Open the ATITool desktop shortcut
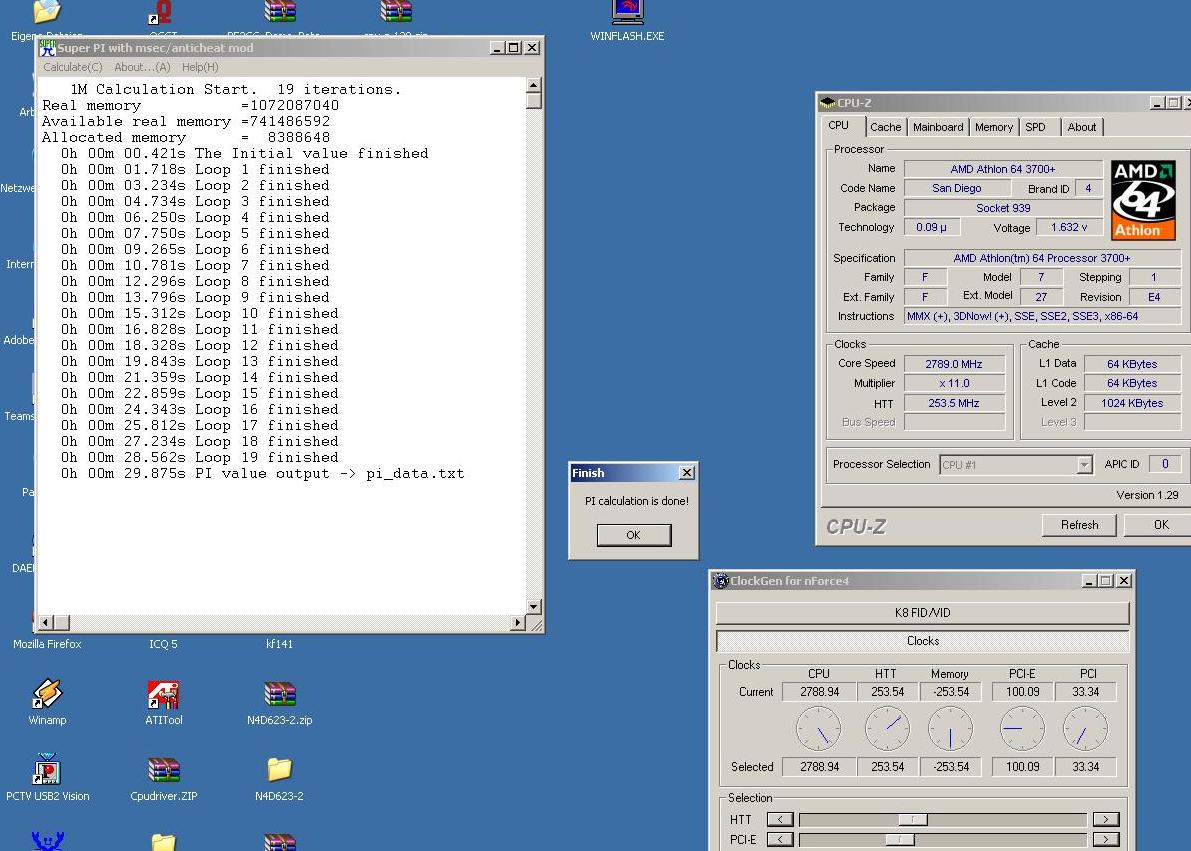 (x=163, y=696)
